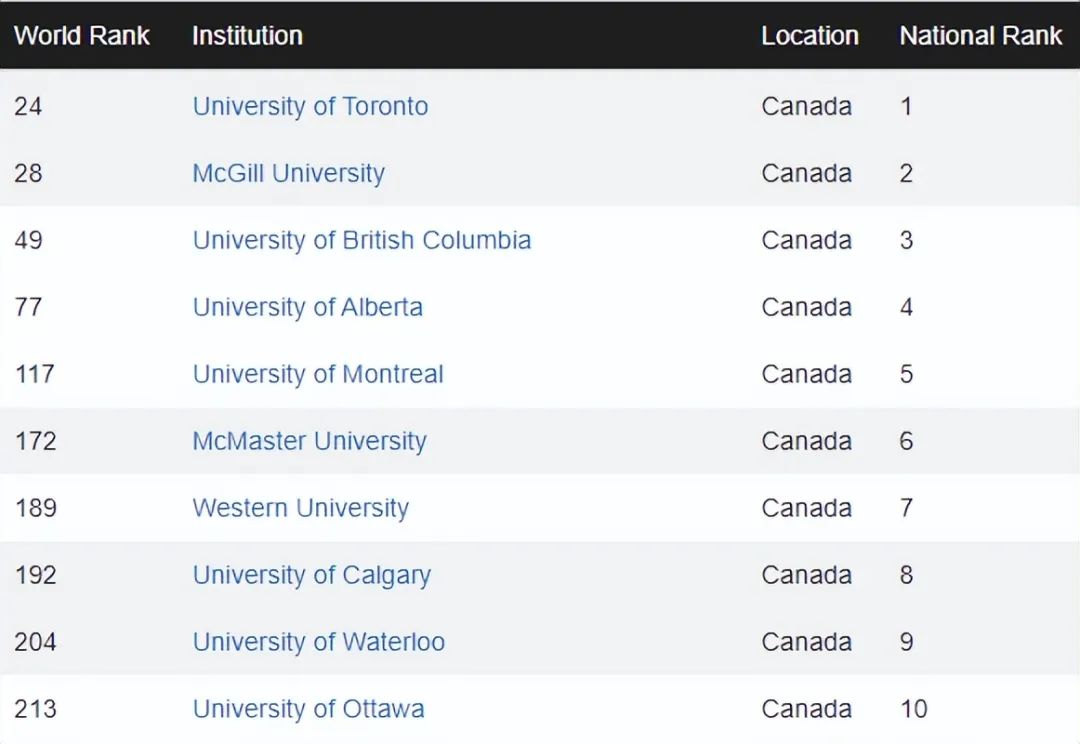This screenshot has width=1080, height=744.
Task: Click the University of Calgary link
Action: click(x=311, y=575)
